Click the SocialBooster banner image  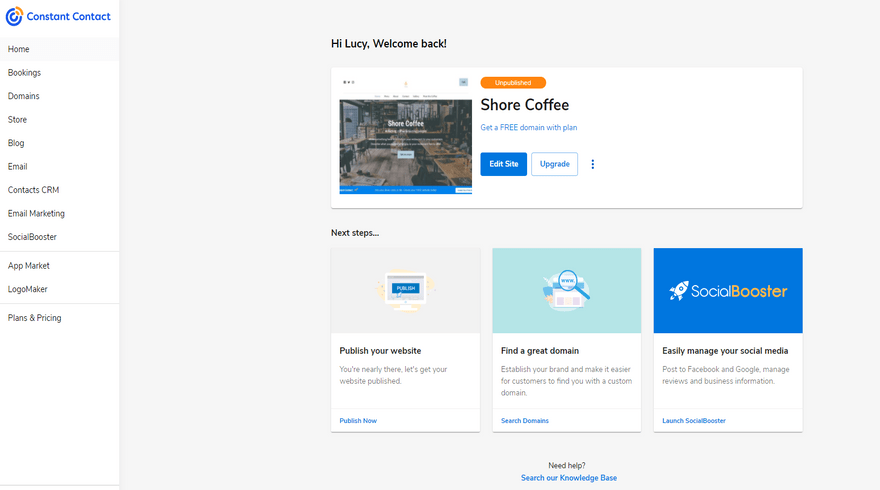[728, 291]
